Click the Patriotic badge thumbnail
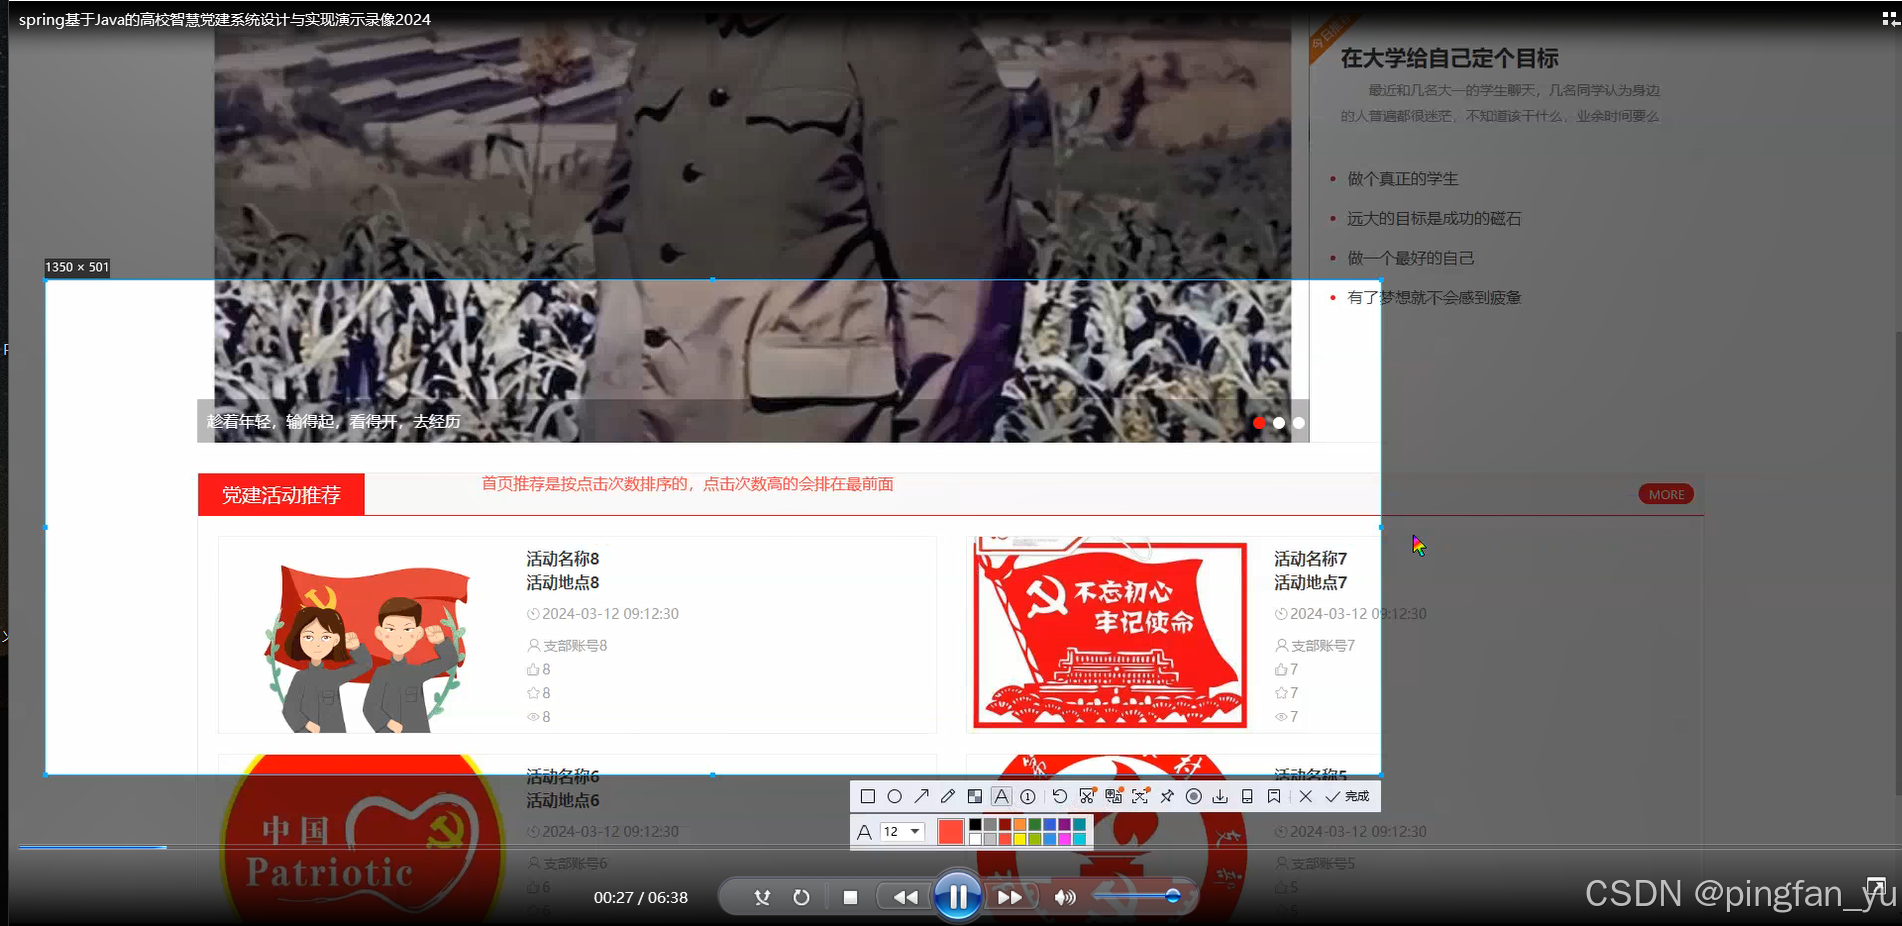 pos(362,840)
